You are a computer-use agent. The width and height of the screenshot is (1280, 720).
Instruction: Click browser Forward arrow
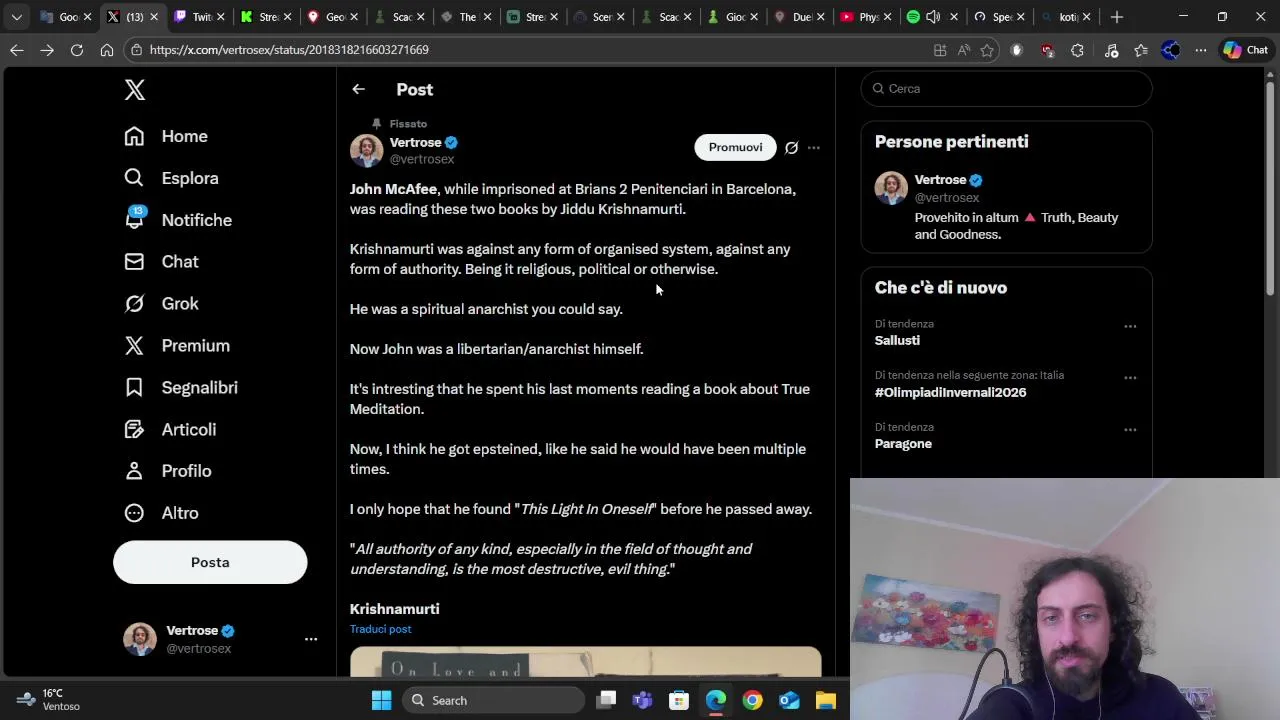pos(47,50)
